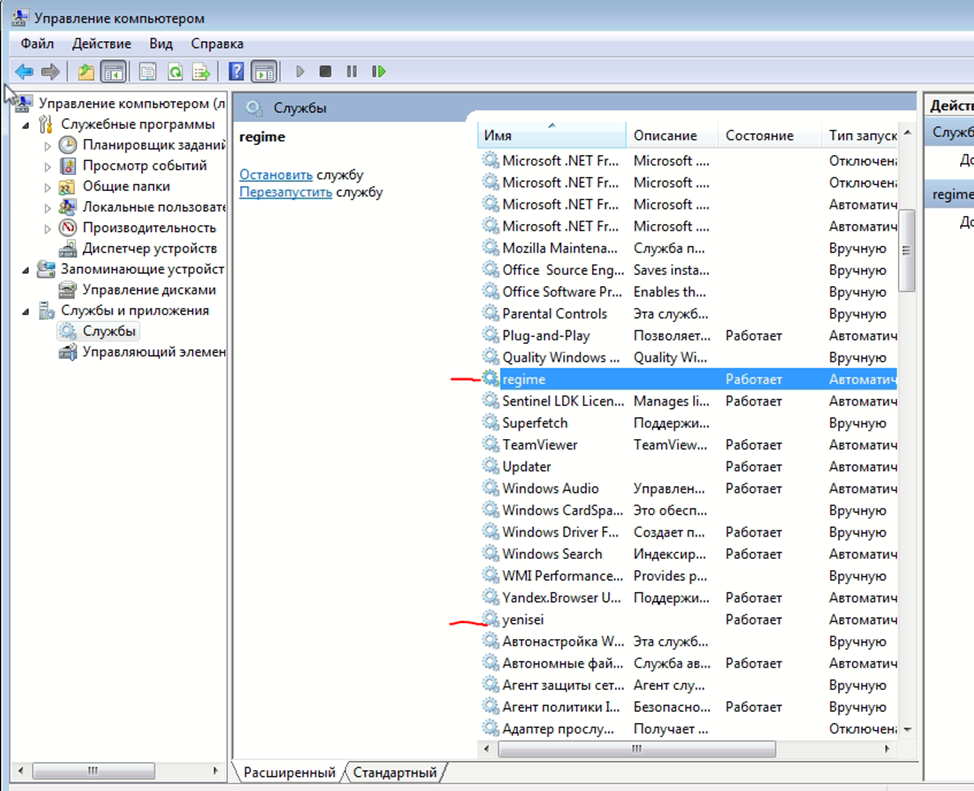Click the services list scroll right arrow
Image resolution: width=974 pixels, height=791 pixels.
pyautogui.click(x=887, y=749)
